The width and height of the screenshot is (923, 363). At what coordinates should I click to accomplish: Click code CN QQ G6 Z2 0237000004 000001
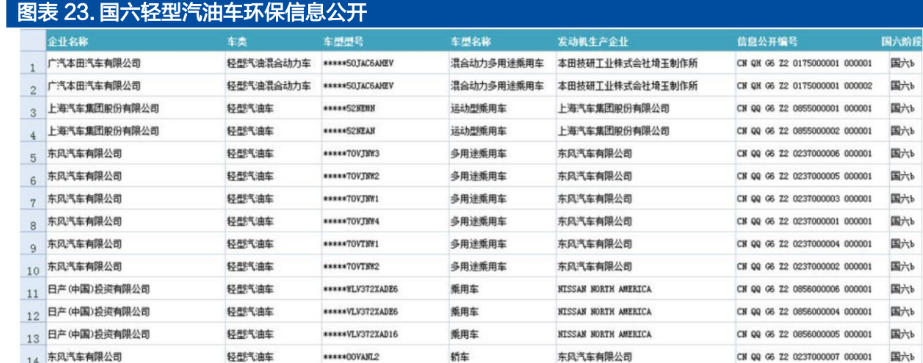(804, 244)
